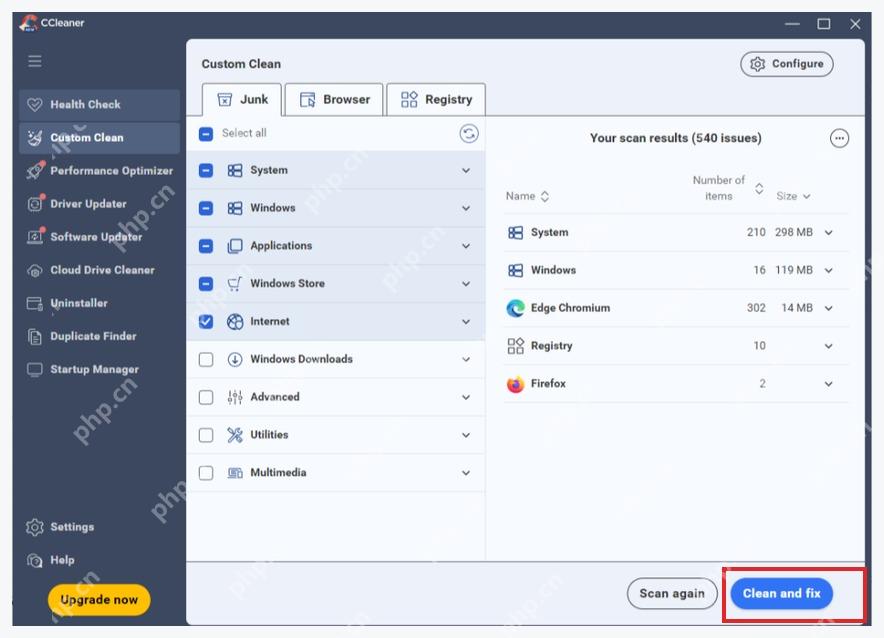Expand the Applications category chevron
The image size is (884, 638).
pos(466,246)
